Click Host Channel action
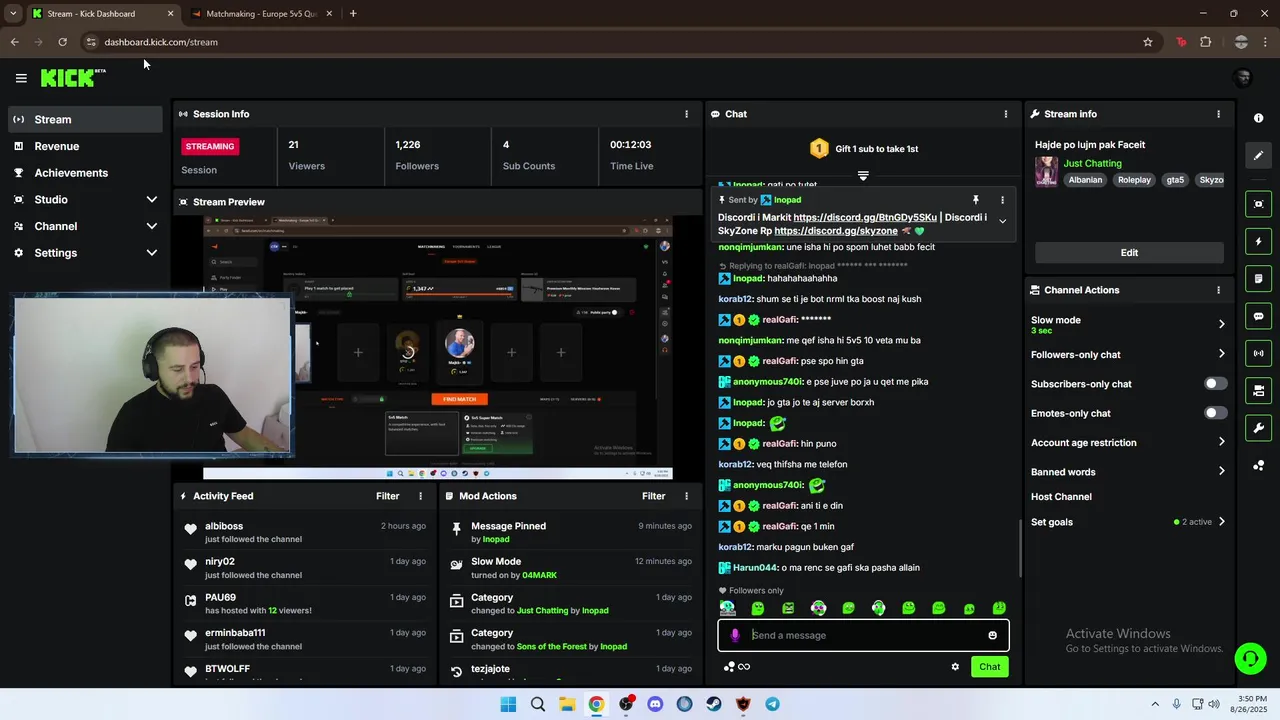Viewport: 1280px width, 720px height. click(x=1061, y=497)
